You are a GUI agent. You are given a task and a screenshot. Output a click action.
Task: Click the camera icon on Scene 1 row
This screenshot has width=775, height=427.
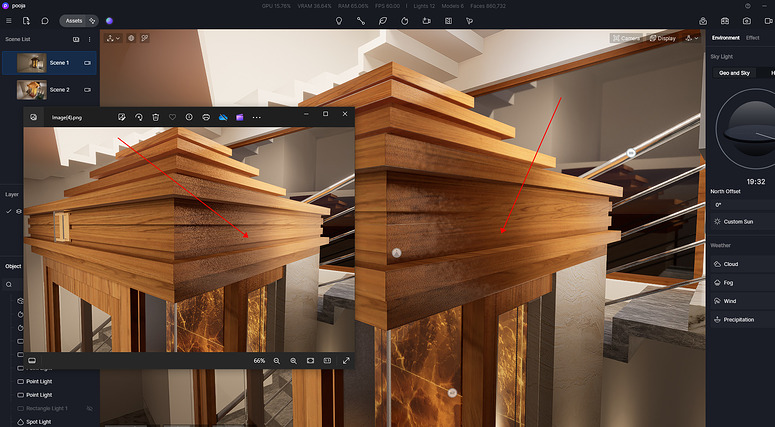coord(87,63)
